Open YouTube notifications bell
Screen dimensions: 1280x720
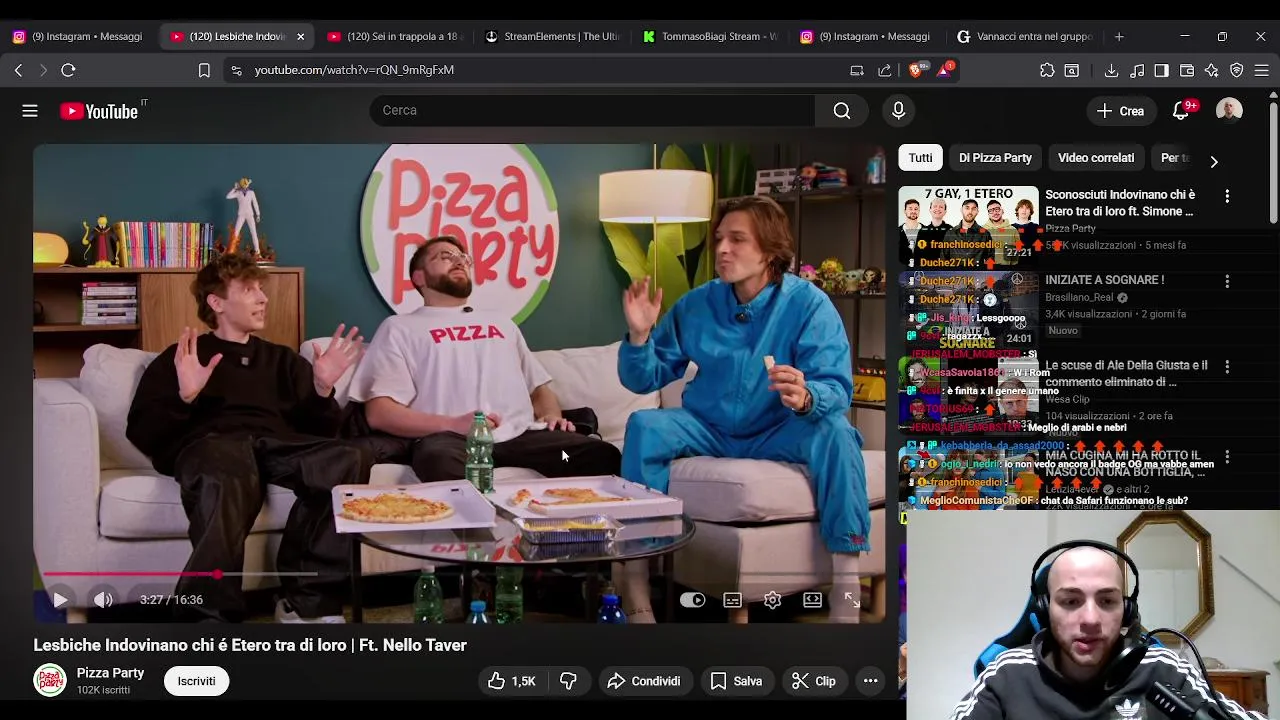pos(1181,111)
